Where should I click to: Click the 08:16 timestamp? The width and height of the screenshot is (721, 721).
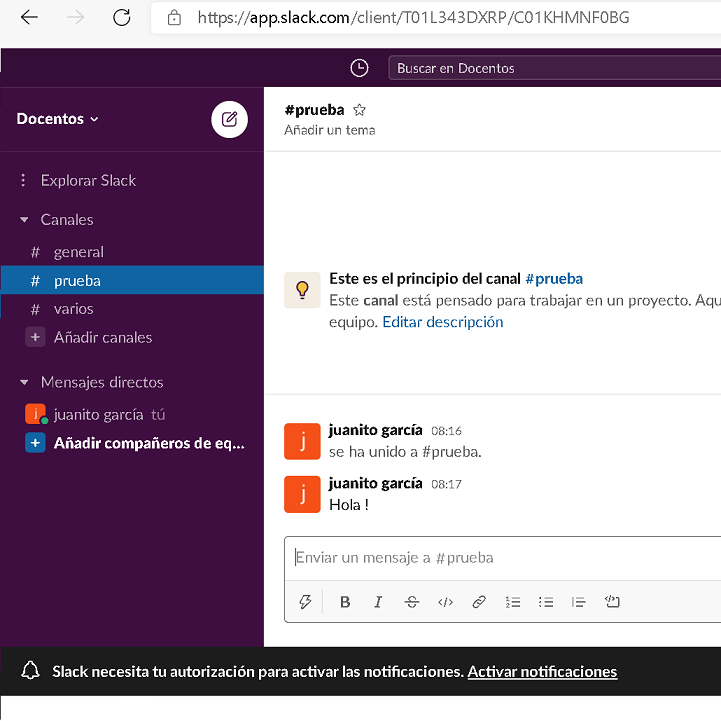(x=446, y=431)
